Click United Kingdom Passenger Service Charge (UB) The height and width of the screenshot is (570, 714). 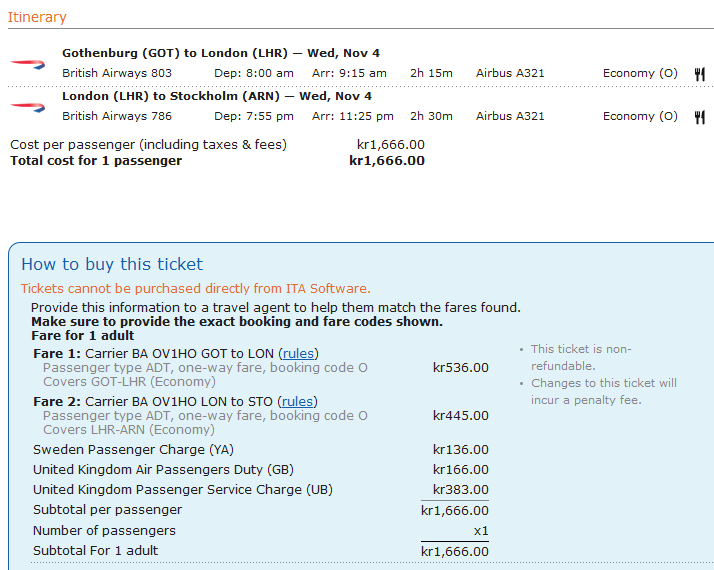tap(182, 490)
